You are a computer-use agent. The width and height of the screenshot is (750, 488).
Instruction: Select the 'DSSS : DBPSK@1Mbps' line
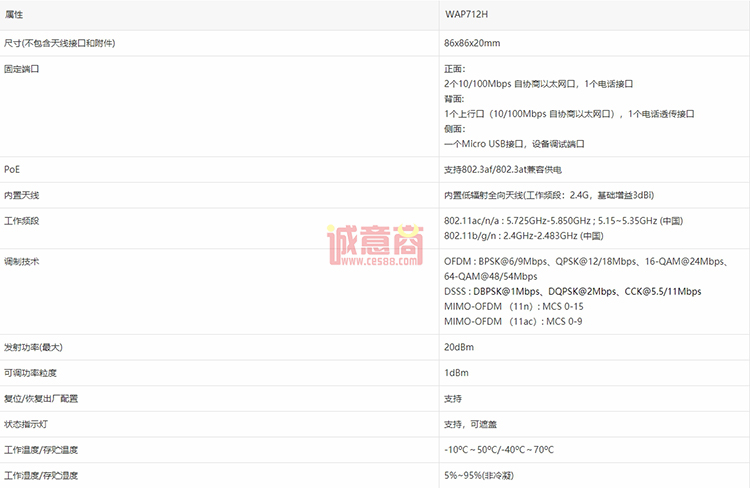coord(573,291)
